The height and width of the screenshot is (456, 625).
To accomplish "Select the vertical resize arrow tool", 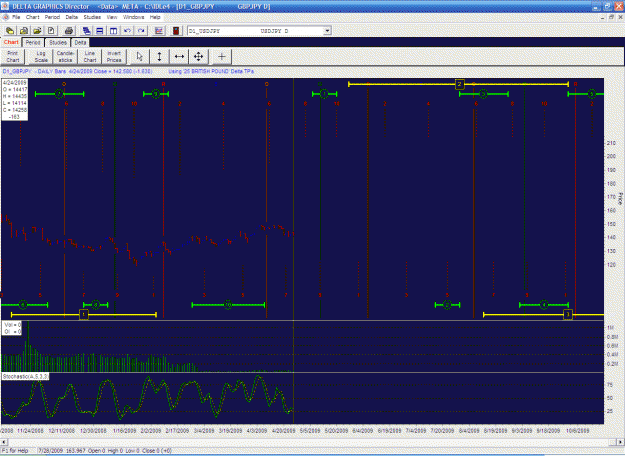I will [159, 57].
